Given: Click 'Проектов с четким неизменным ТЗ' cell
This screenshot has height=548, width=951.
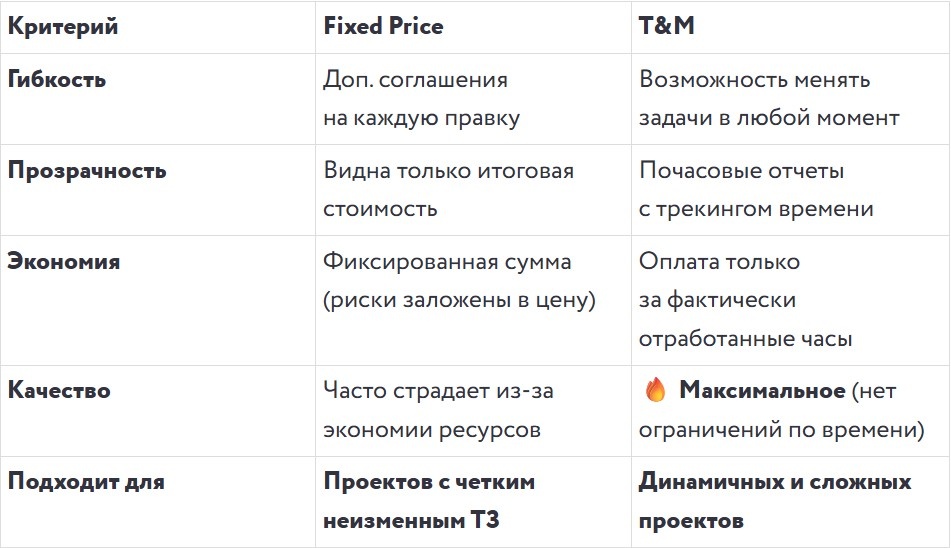Looking at the screenshot, I should pyautogui.click(x=429, y=501).
